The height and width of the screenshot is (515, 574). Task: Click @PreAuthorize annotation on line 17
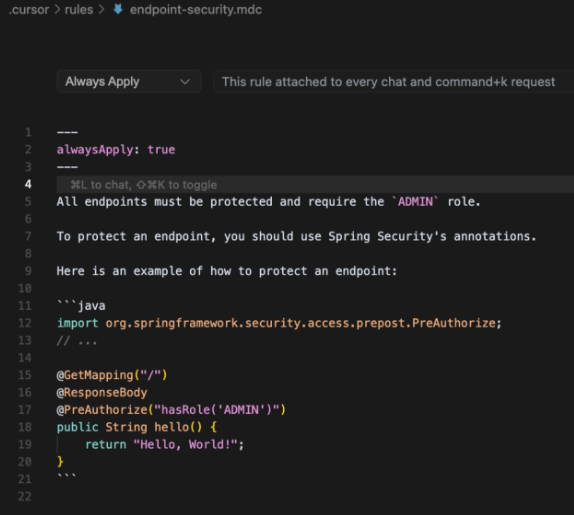102,410
